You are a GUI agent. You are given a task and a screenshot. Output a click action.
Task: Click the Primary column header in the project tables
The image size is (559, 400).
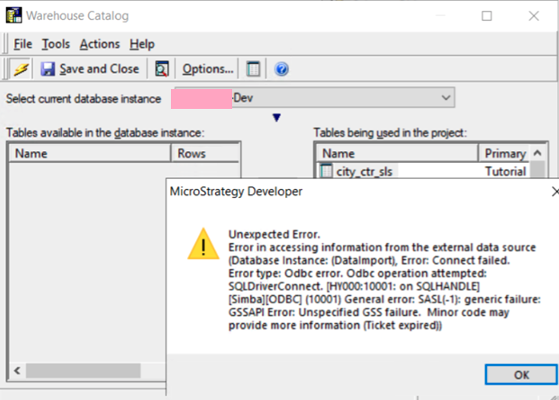tap(505, 153)
